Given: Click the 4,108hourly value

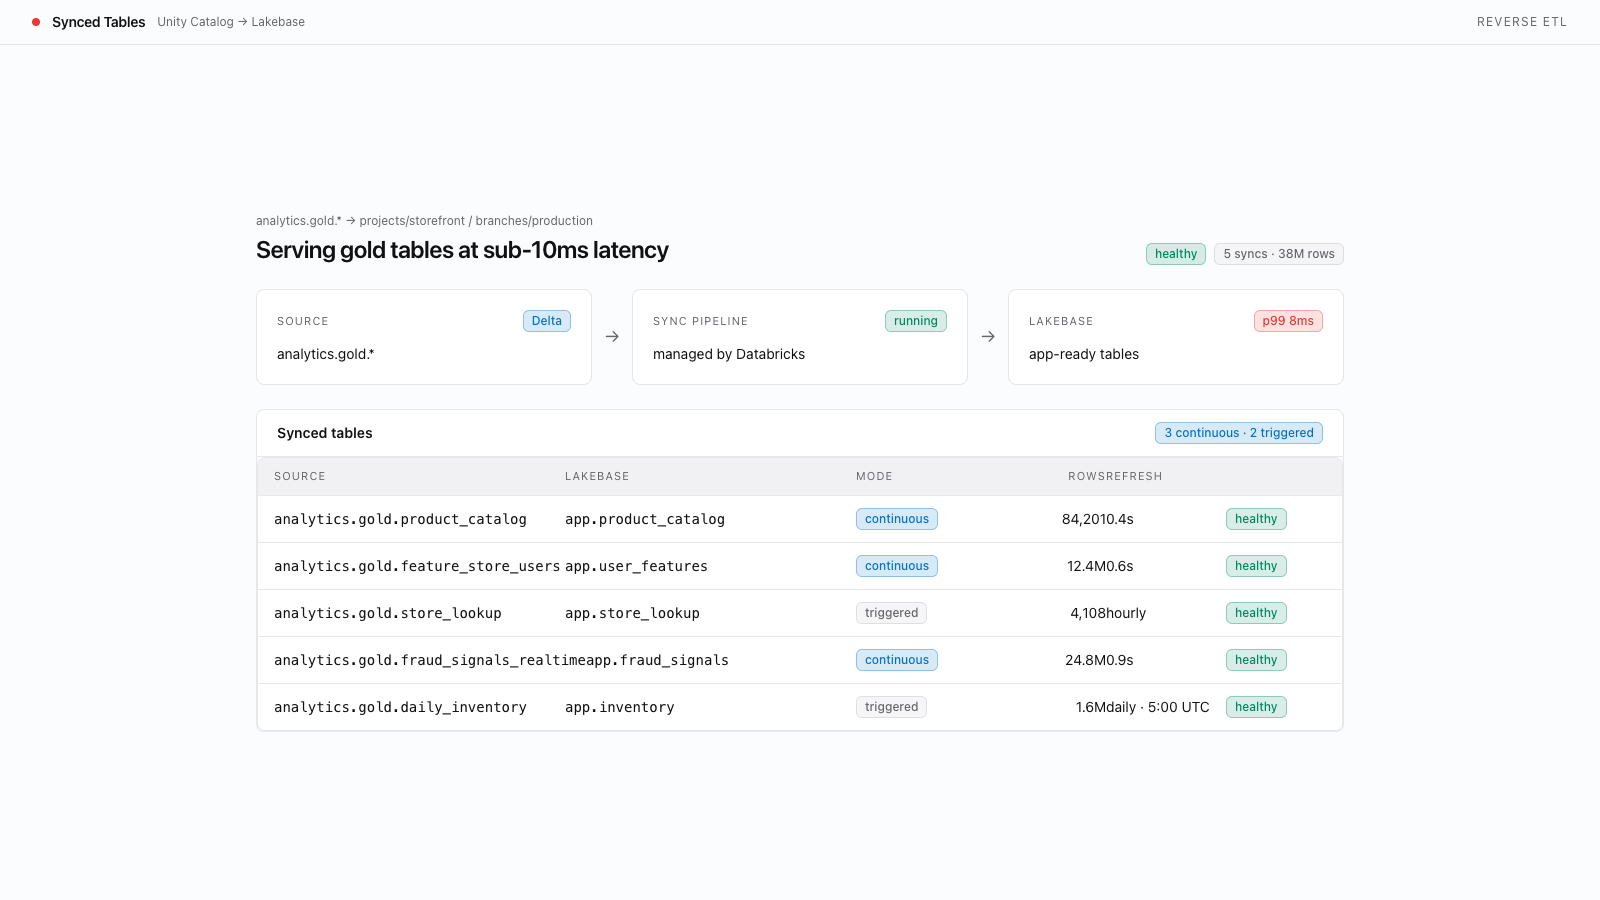Looking at the screenshot, I should tap(1108, 613).
